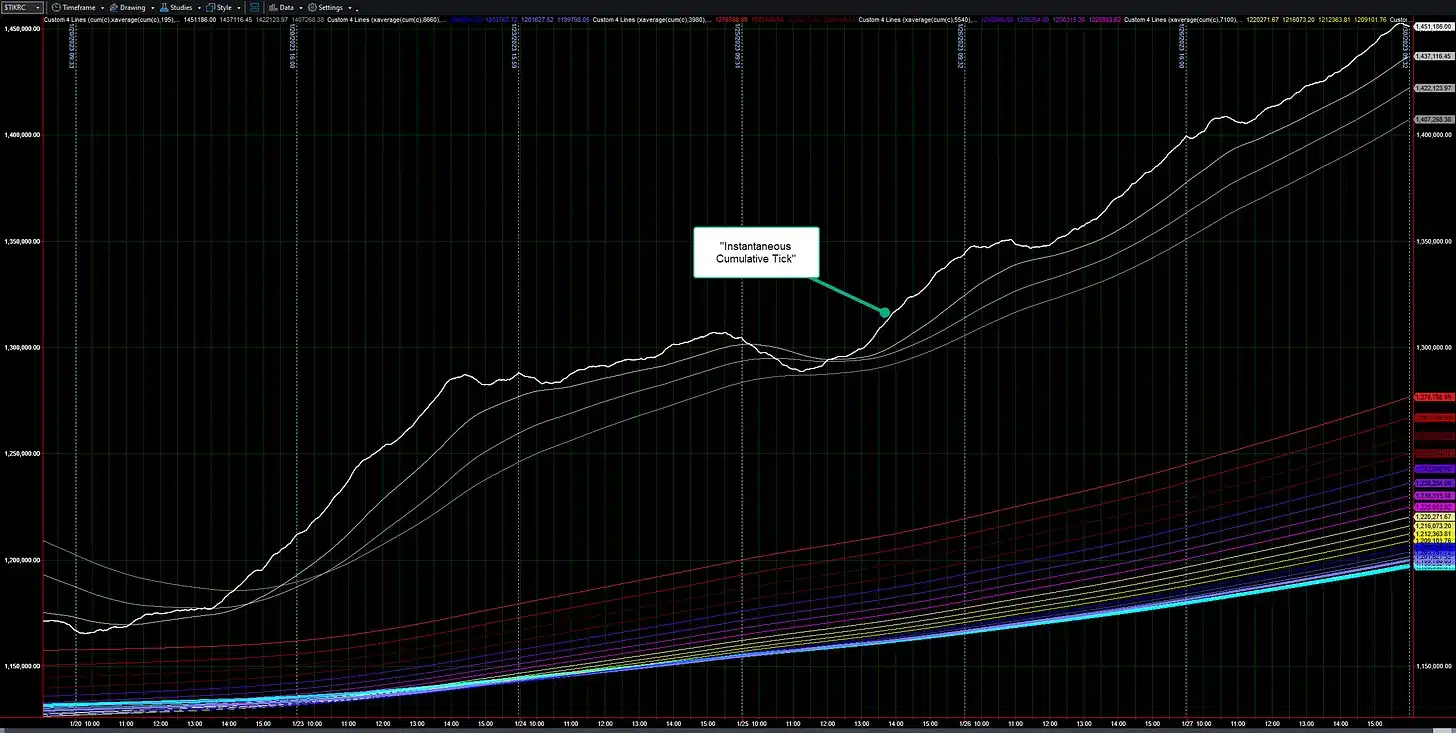Click the teal stacked-windows layout icon

[x=253, y=7]
